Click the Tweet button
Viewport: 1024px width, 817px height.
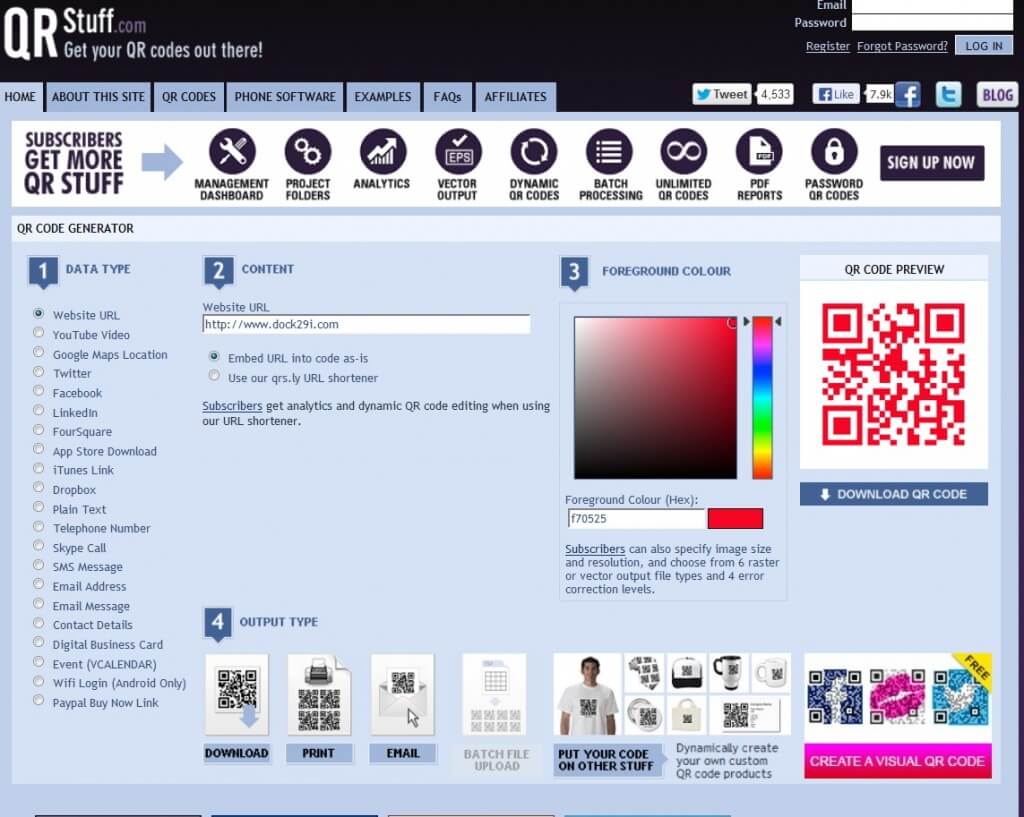coord(722,94)
